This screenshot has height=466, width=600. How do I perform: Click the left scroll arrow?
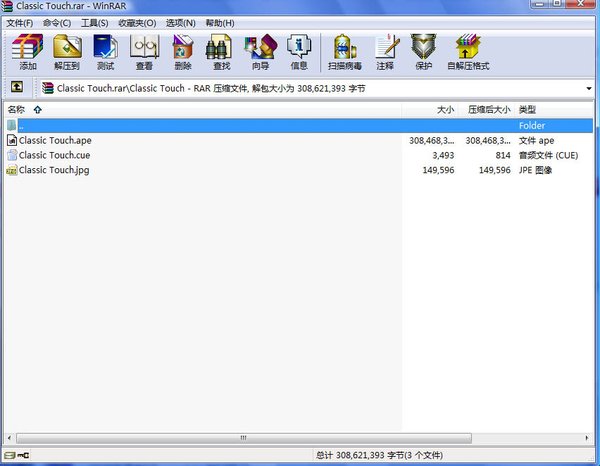pyautogui.click(x=9, y=438)
